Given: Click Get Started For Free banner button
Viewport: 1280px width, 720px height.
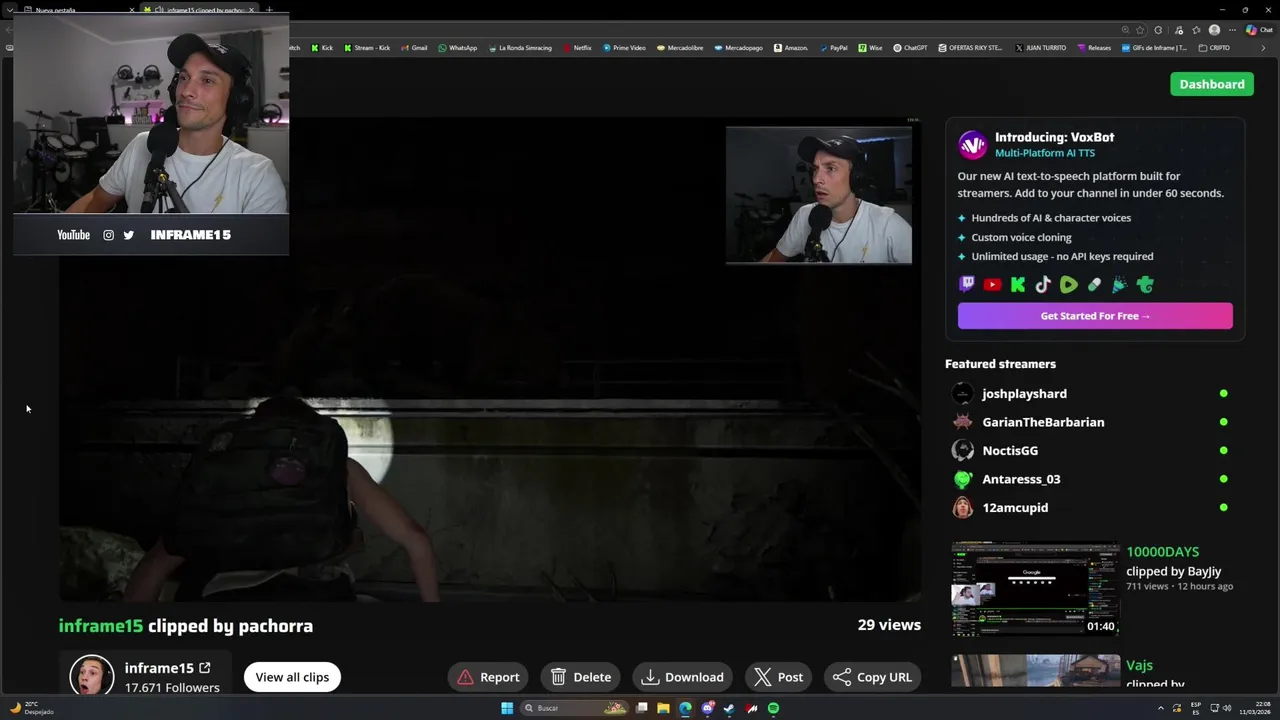Looking at the screenshot, I should 1095,316.
